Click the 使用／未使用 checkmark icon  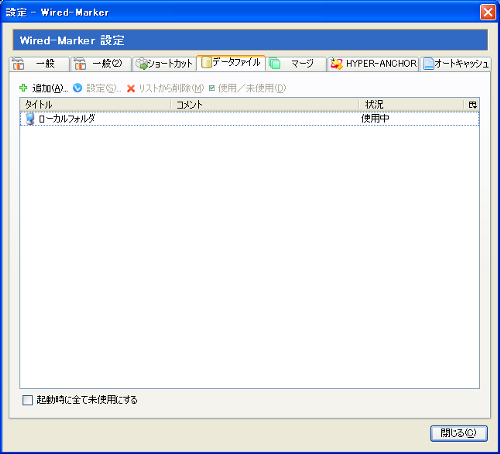click(x=212, y=88)
